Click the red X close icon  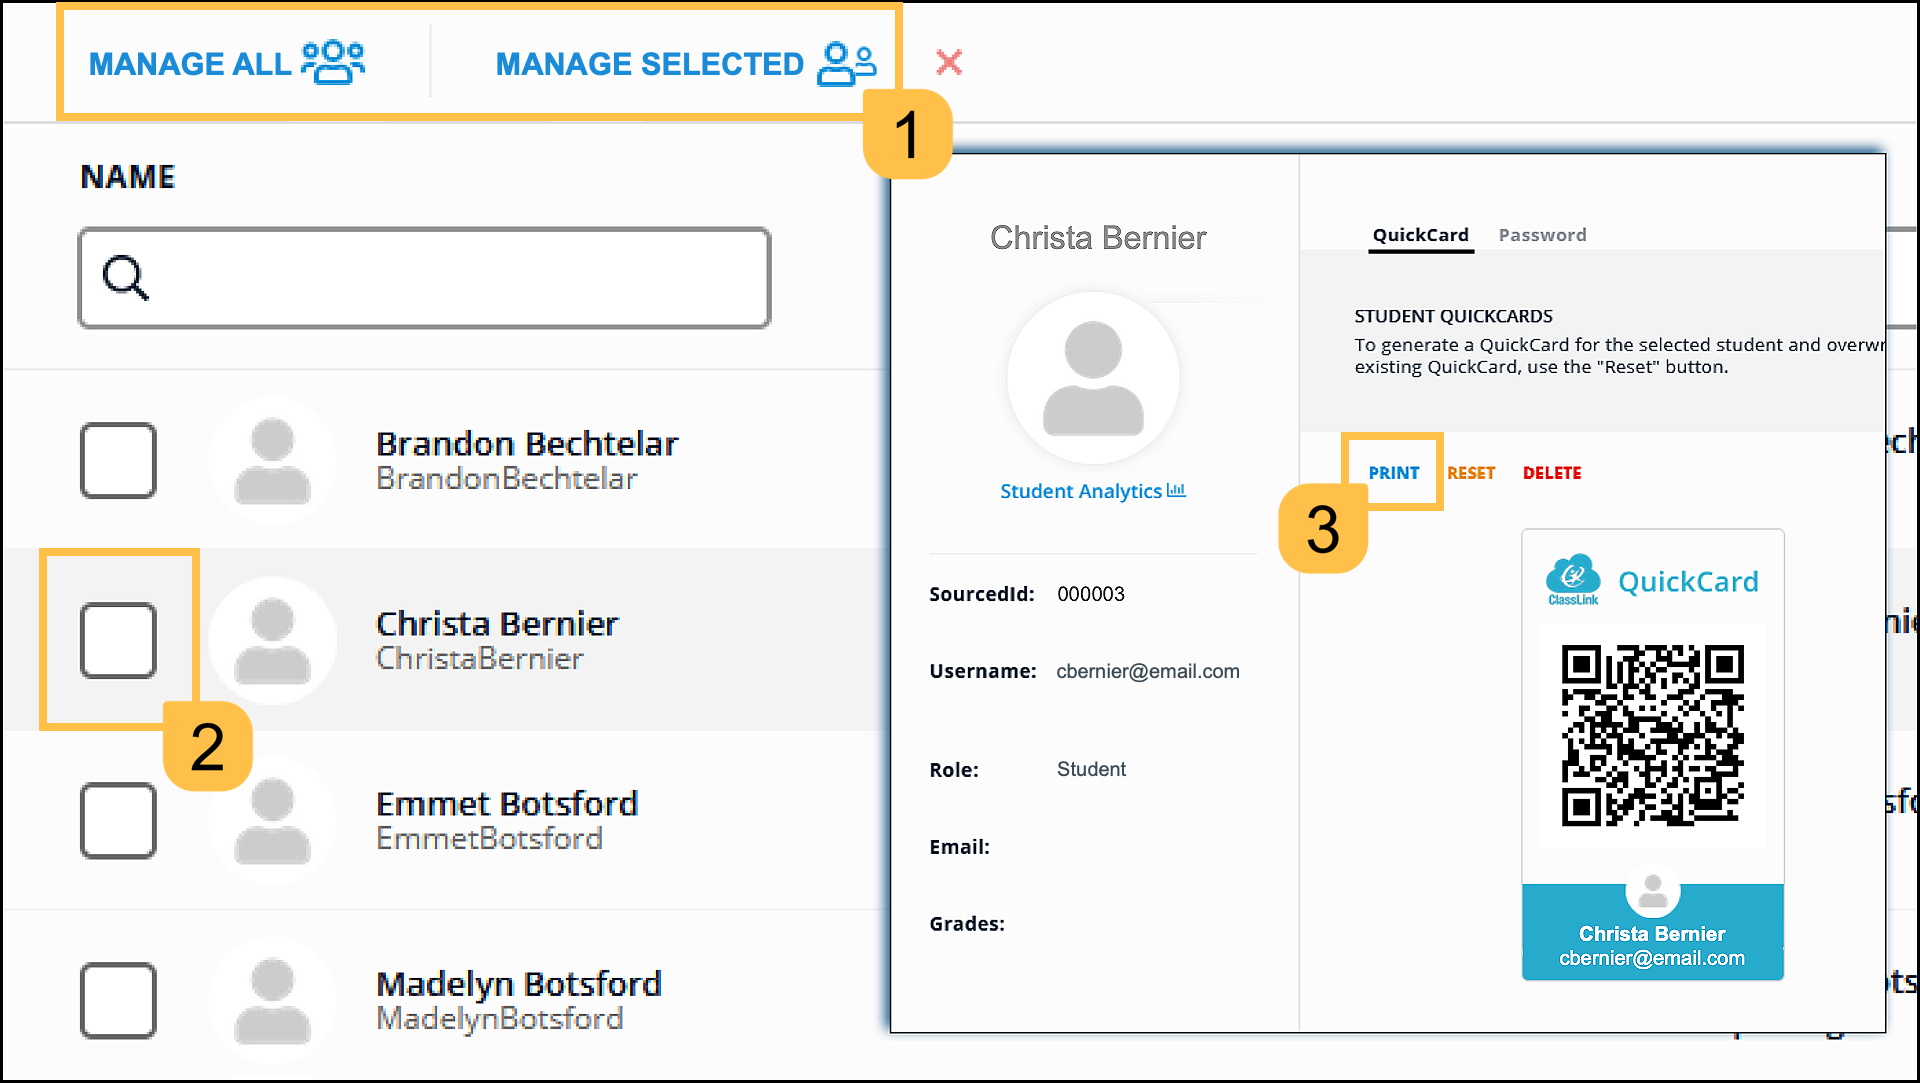pos(948,63)
